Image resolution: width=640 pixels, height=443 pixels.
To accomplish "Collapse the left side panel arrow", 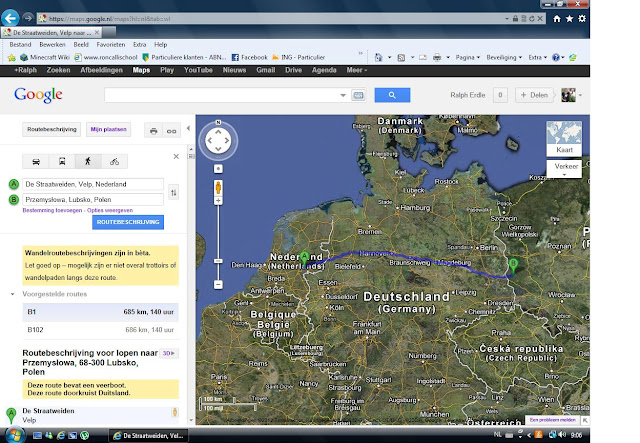I will tap(188, 128).
